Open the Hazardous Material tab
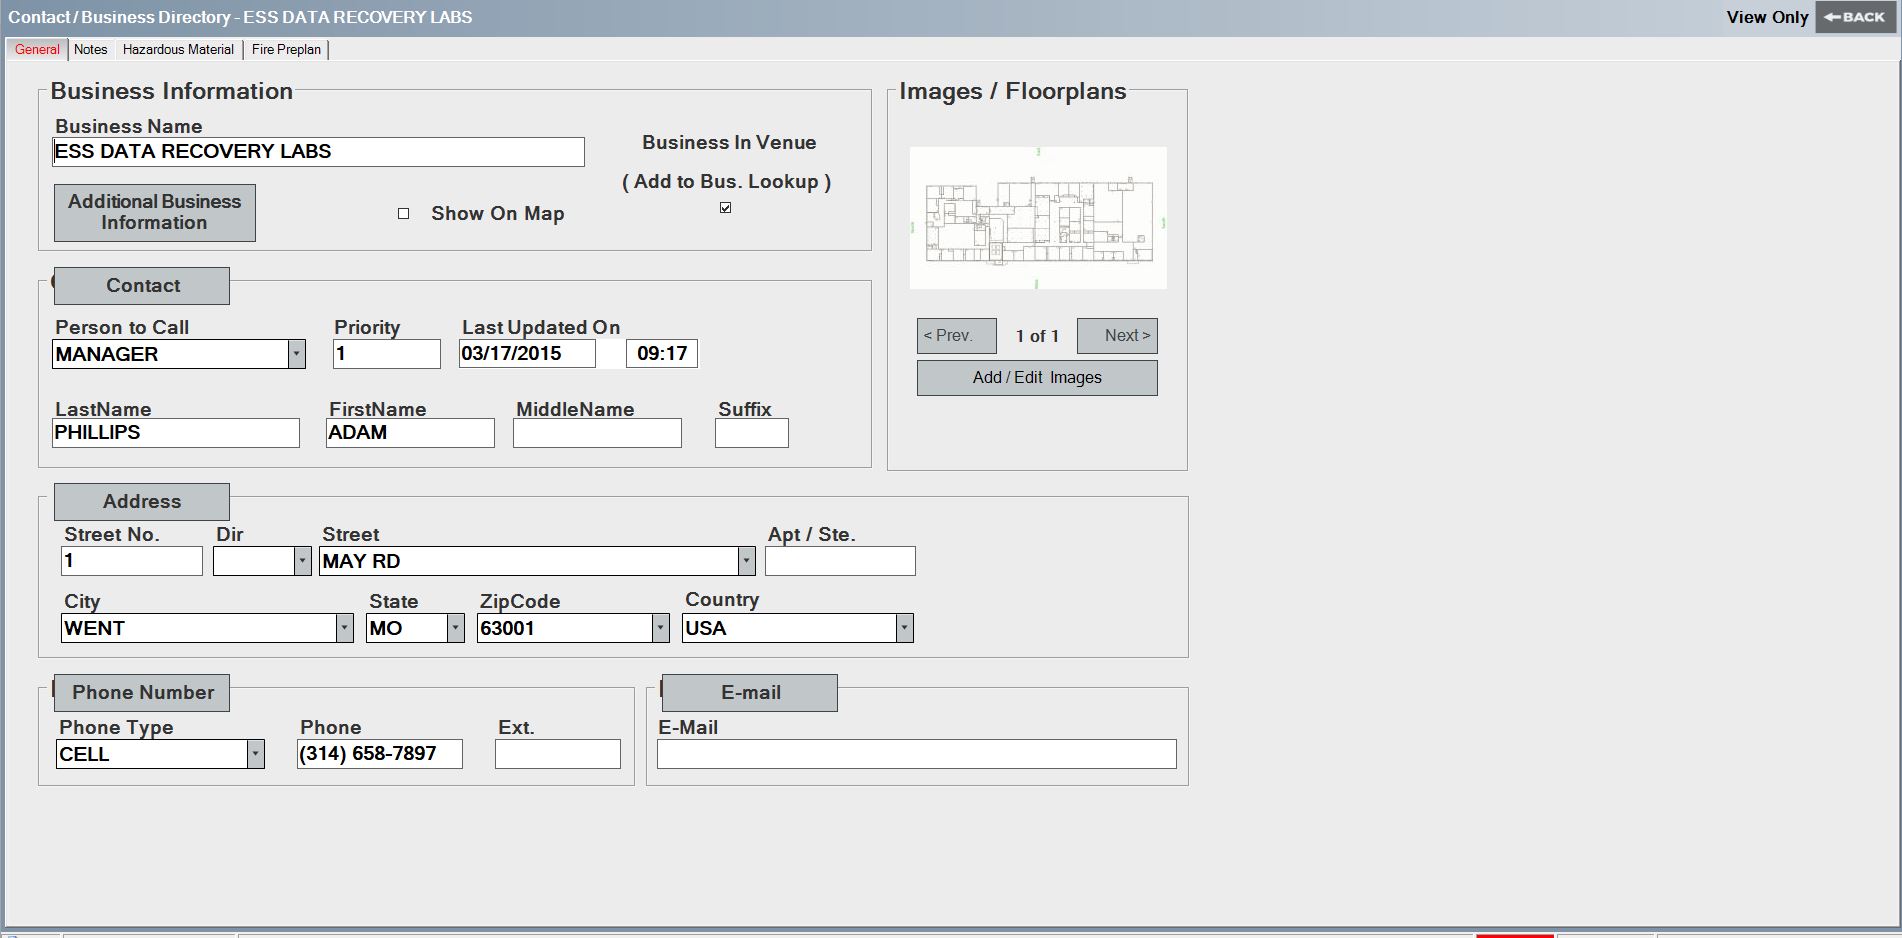Viewport: 1902px width, 938px height. [x=178, y=49]
